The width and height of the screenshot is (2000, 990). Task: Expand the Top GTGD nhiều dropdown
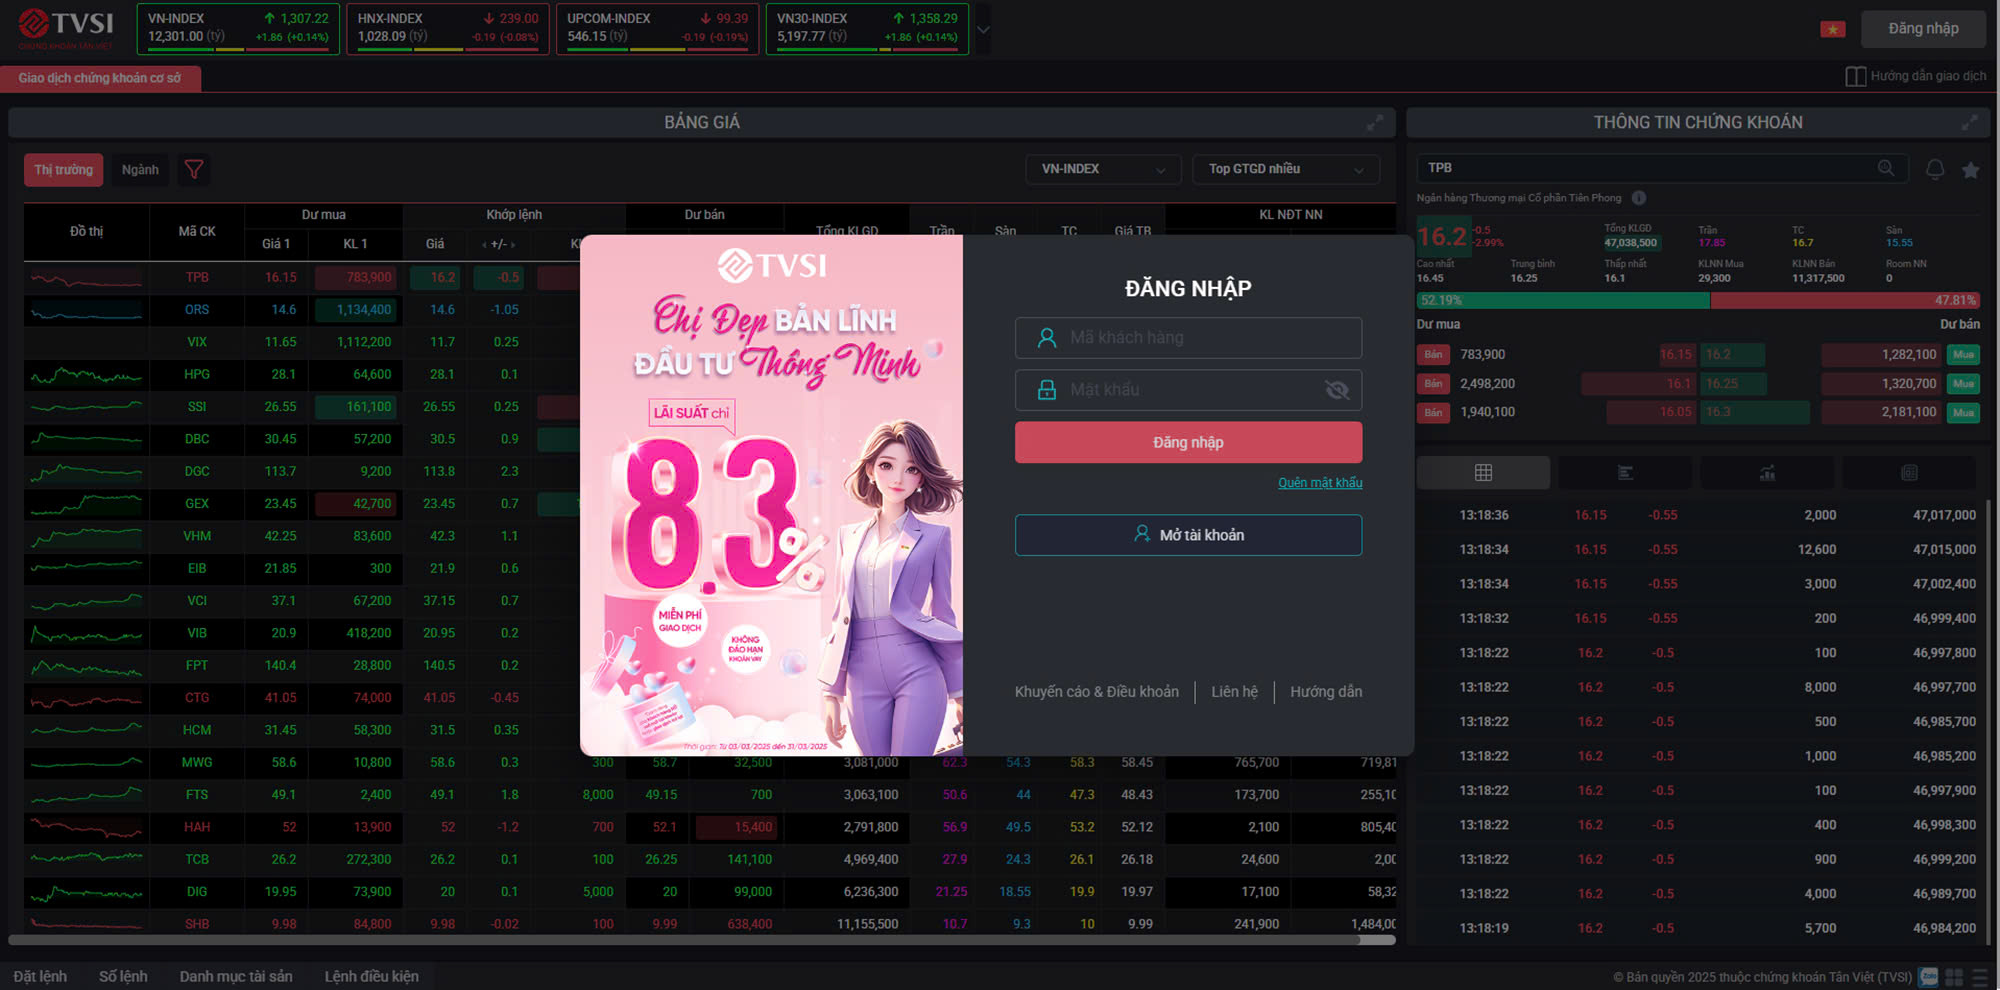1285,169
